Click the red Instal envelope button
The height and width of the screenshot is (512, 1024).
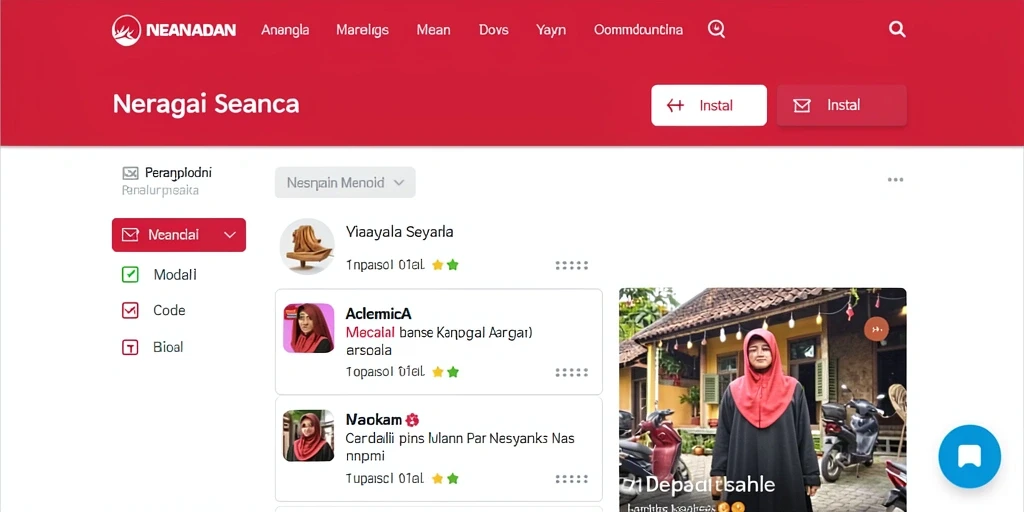click(841, 105)
